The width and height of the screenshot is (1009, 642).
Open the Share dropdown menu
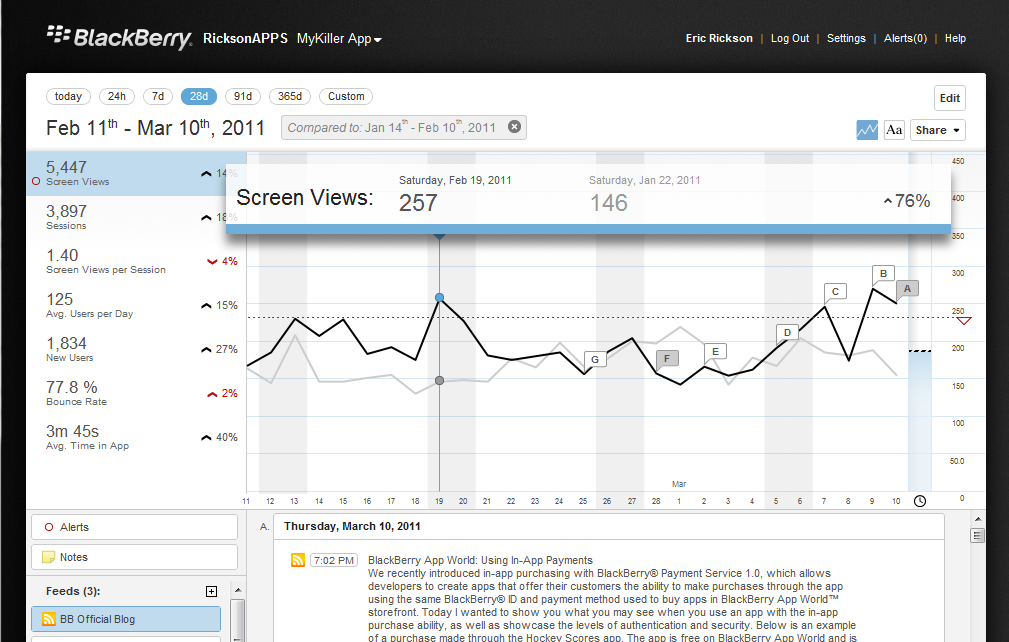[938, 130]
